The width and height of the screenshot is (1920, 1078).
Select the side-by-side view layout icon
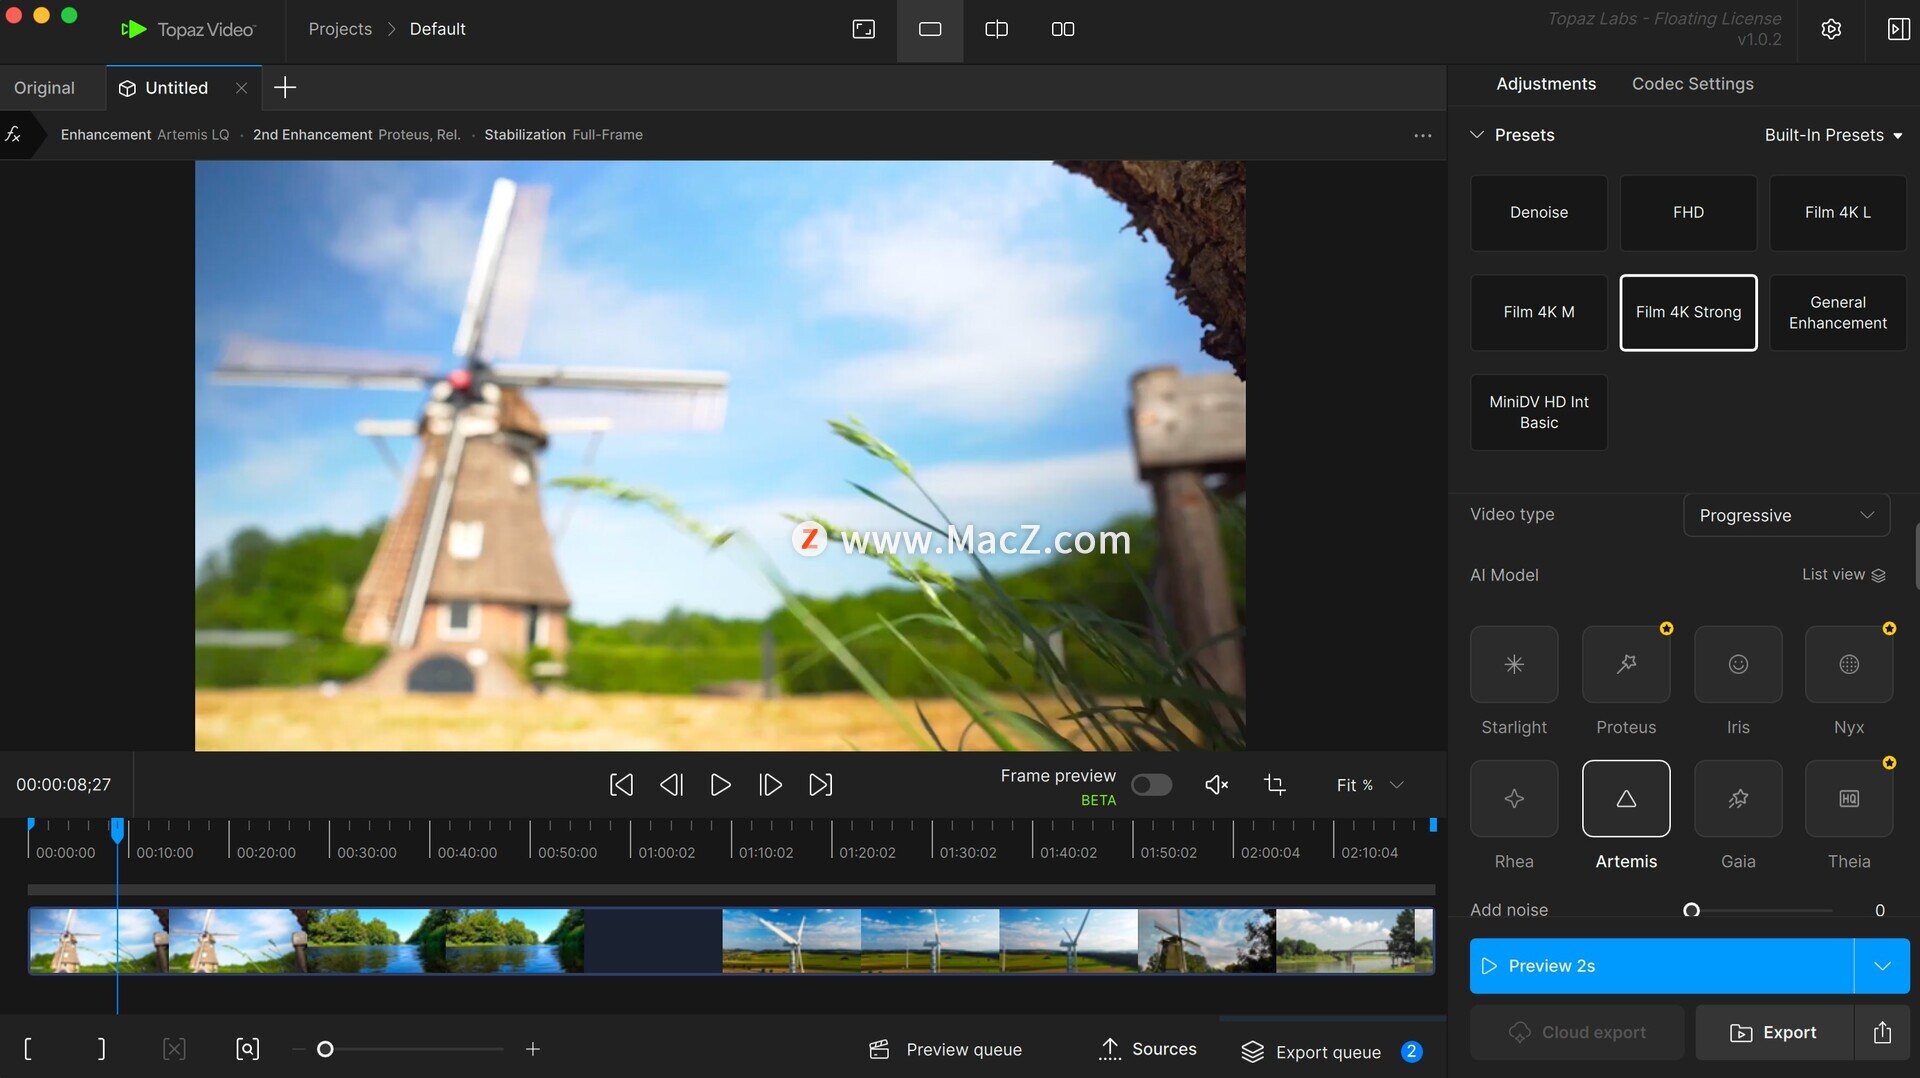tap(1062, 29)
